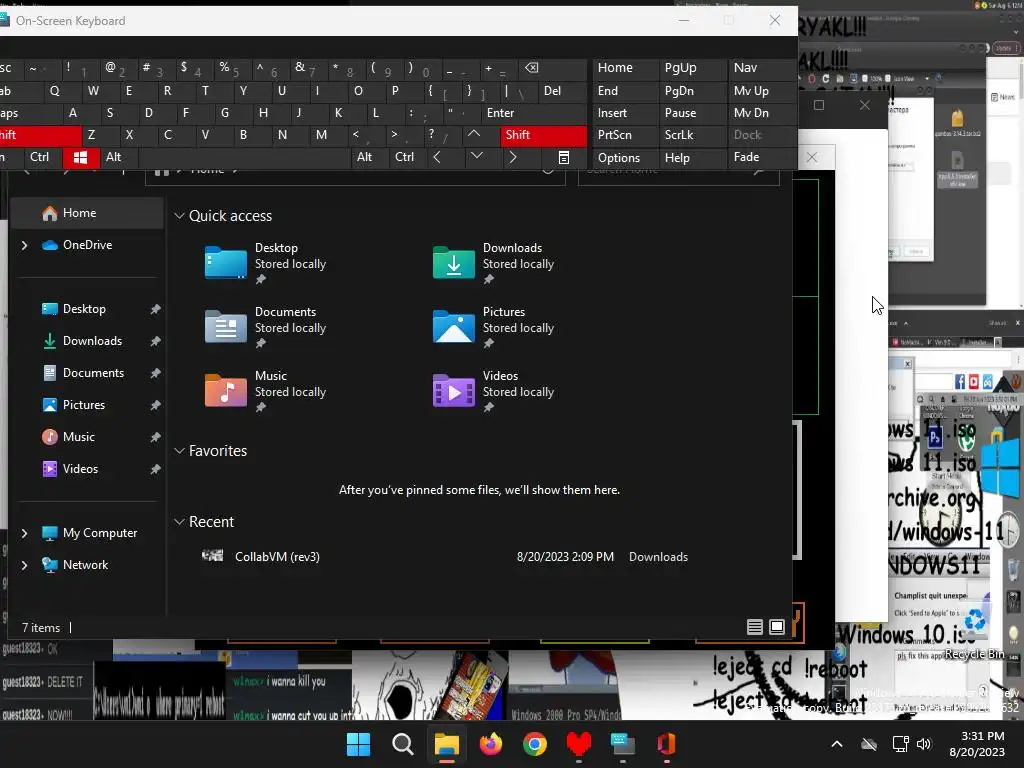Open the Pictures folder in Quick access
The image size is (1024, 768).
pos(494,328)
